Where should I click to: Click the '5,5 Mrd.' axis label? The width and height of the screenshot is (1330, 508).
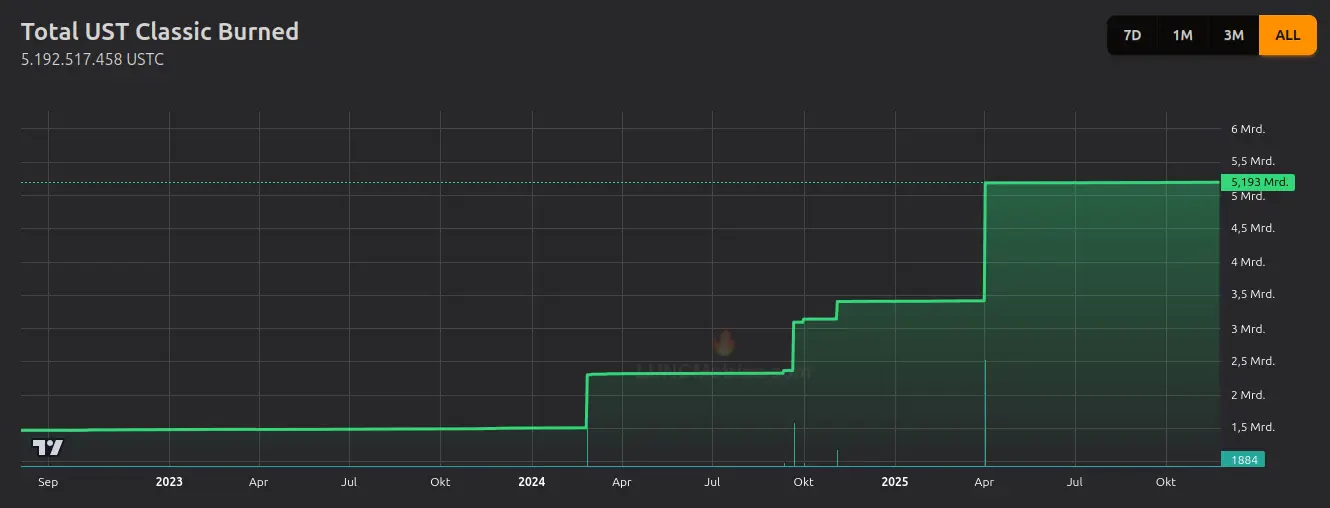pyautogui.click(x=1252, y=161)
